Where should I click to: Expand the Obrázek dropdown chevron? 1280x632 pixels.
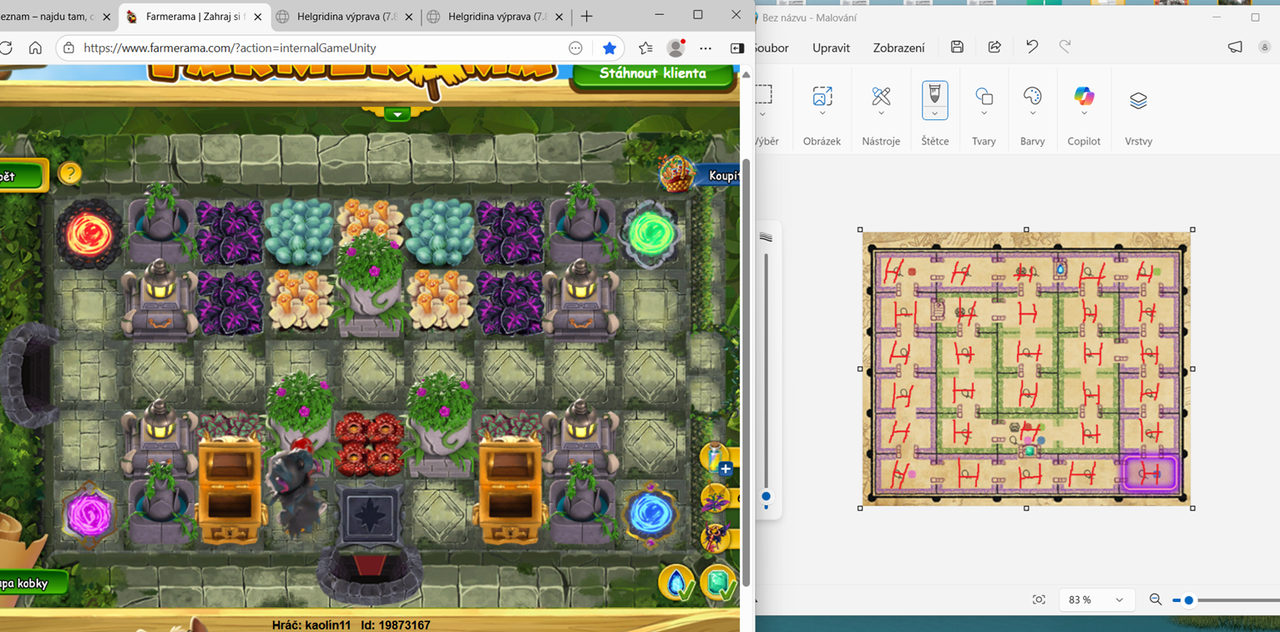pos(822,115)
